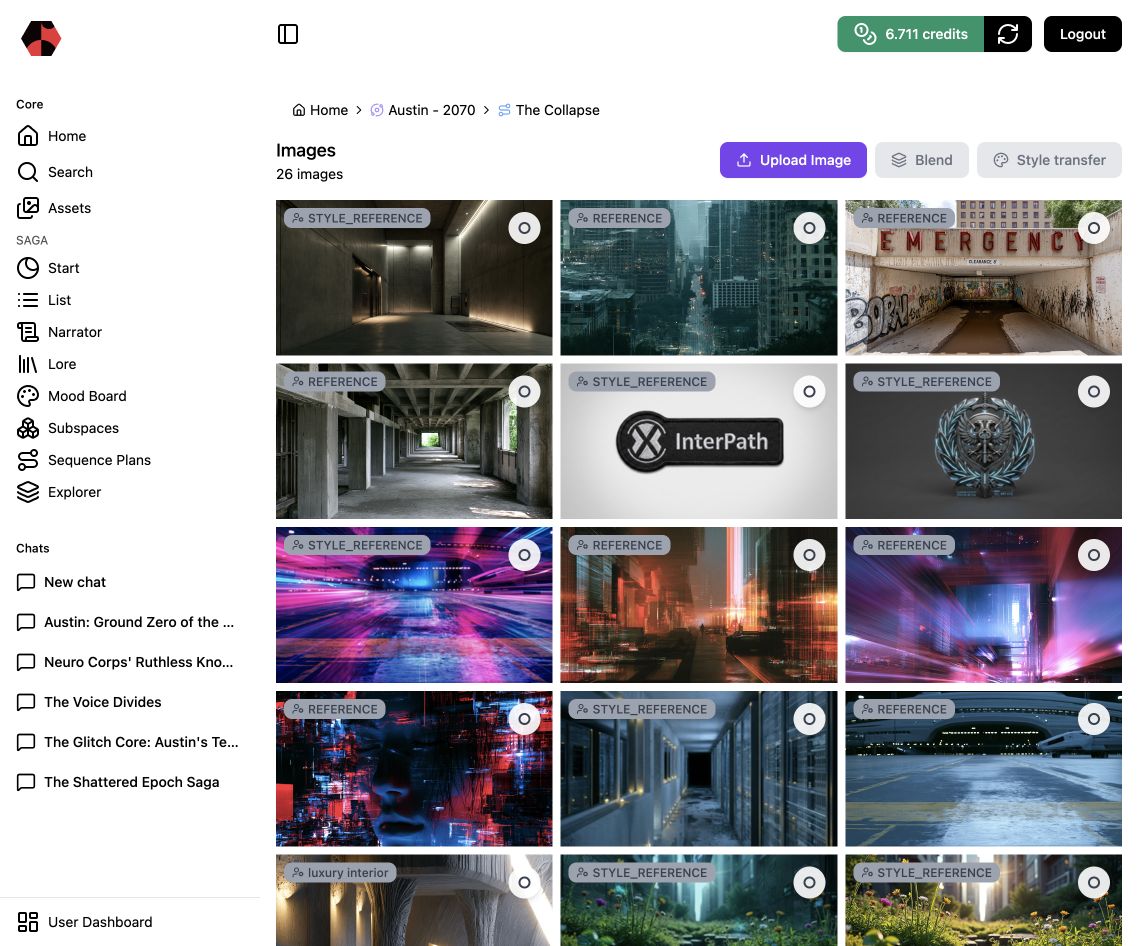Click the Explorer layers icon

pos(28,492)
